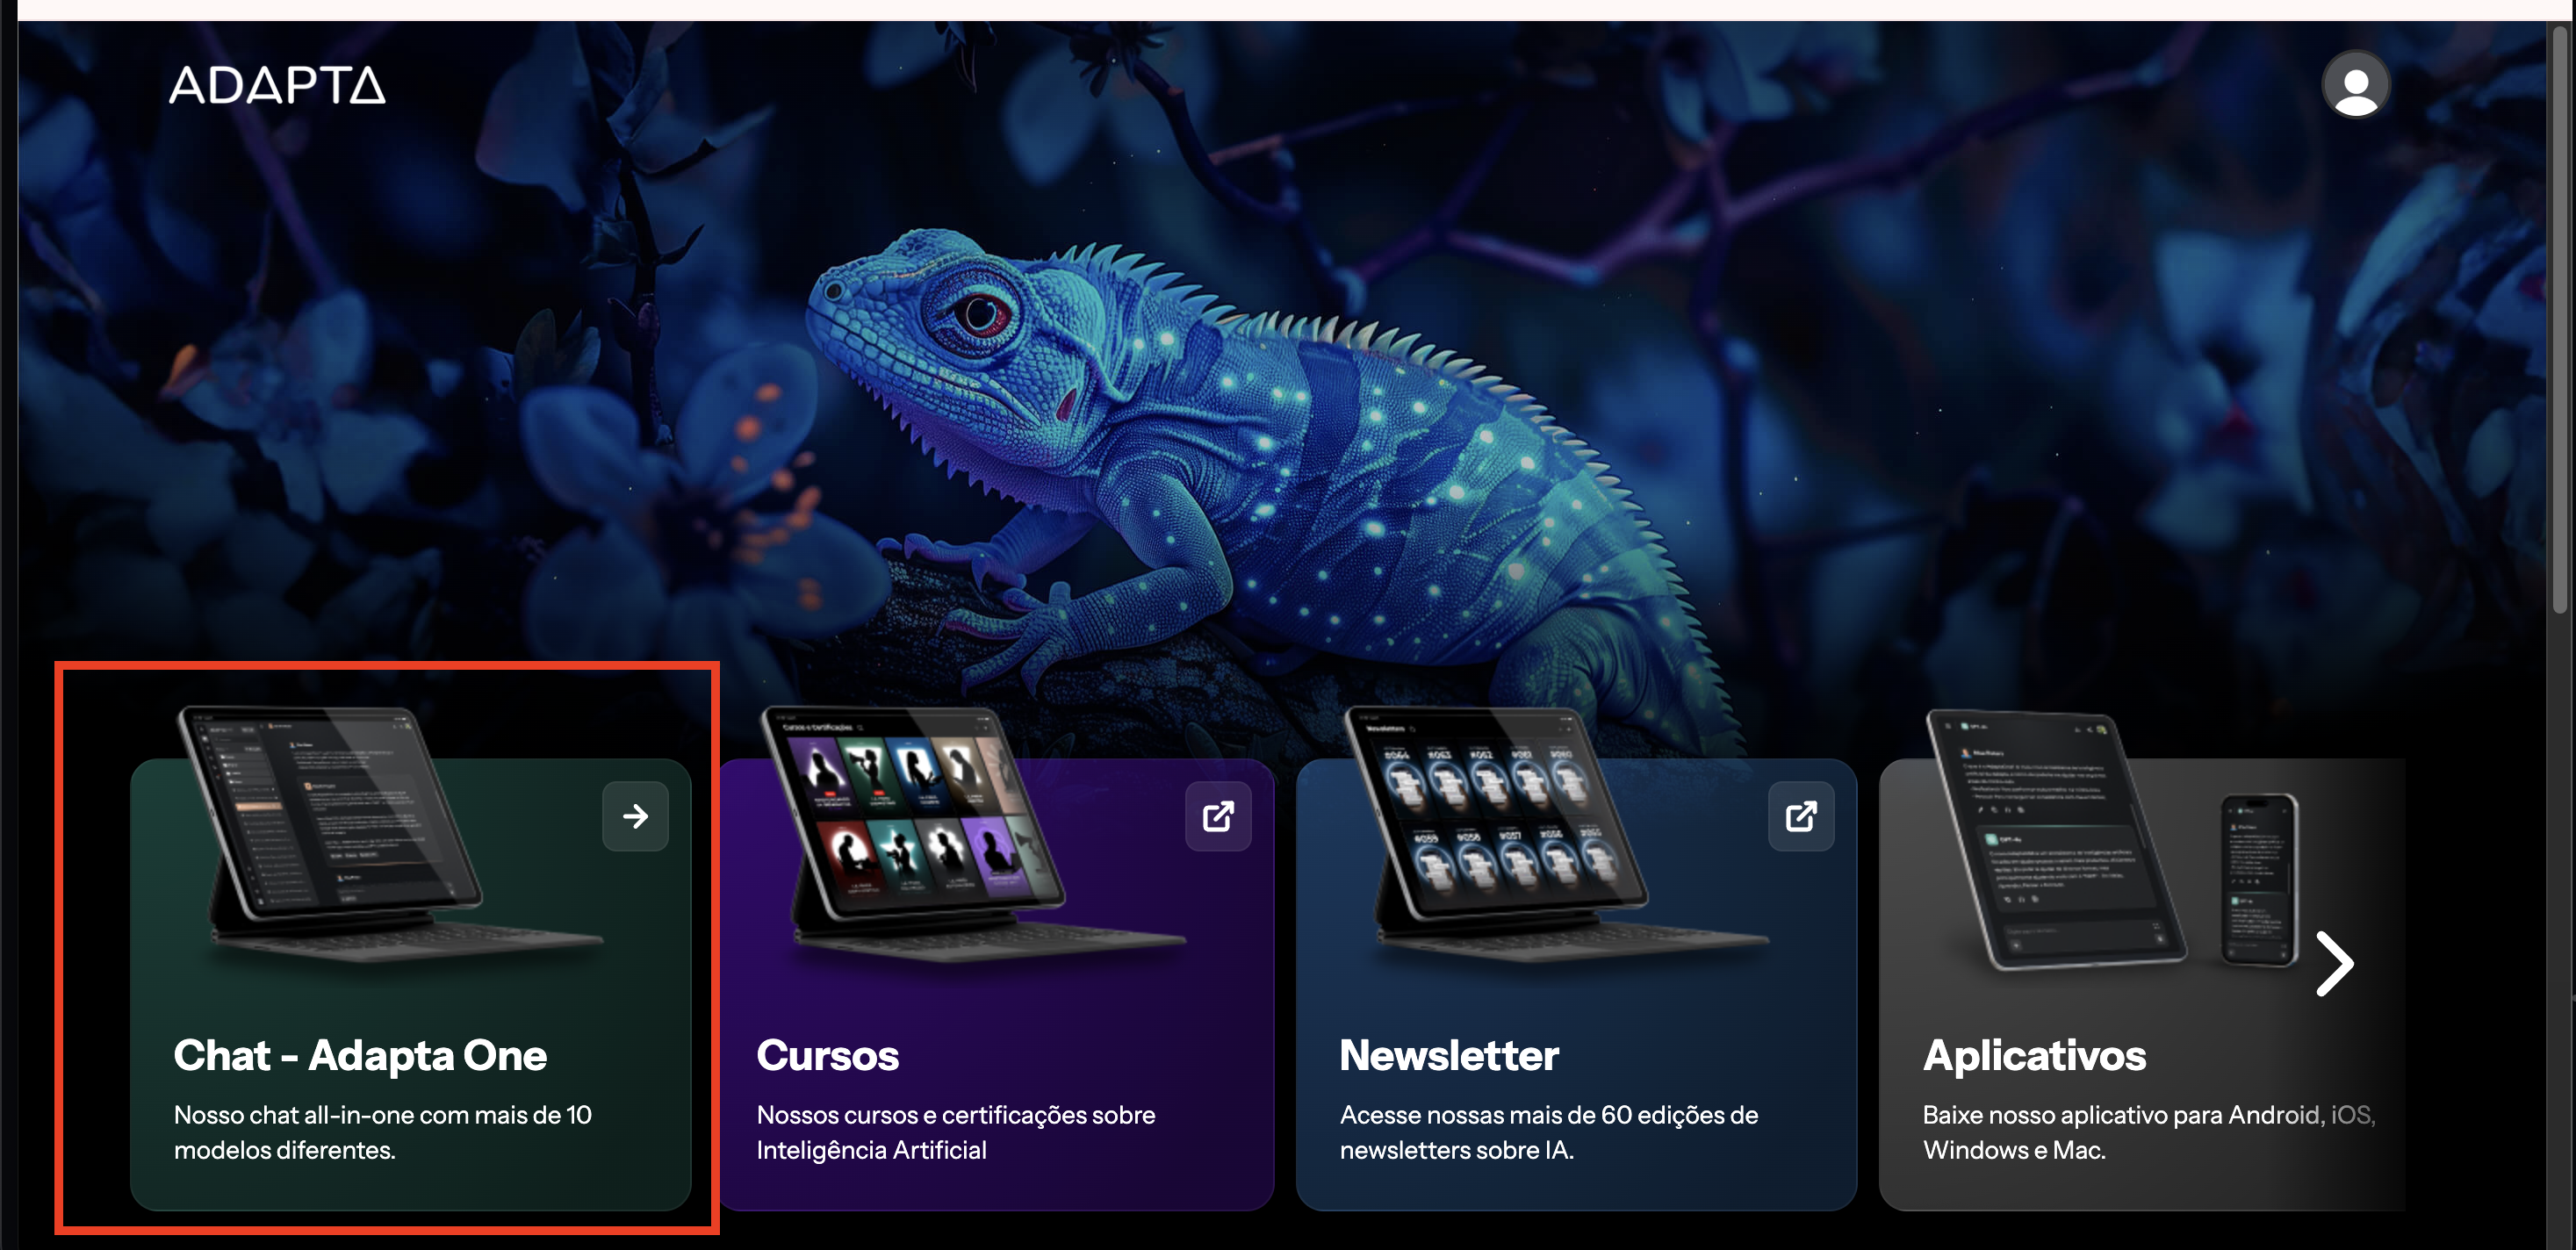
Task: Select the Chat - Adapta One title
Action: [360, 1055]
